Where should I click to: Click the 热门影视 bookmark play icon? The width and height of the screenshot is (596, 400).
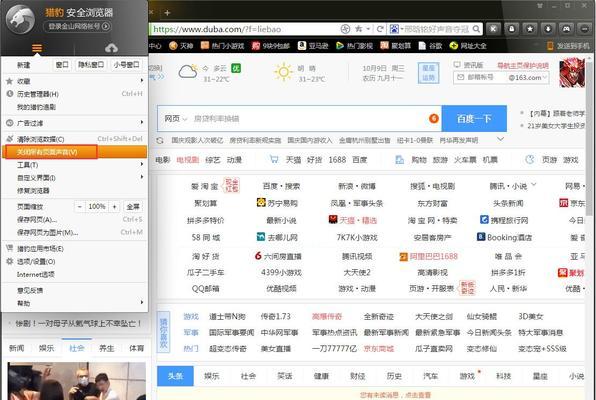click(340, 46)
